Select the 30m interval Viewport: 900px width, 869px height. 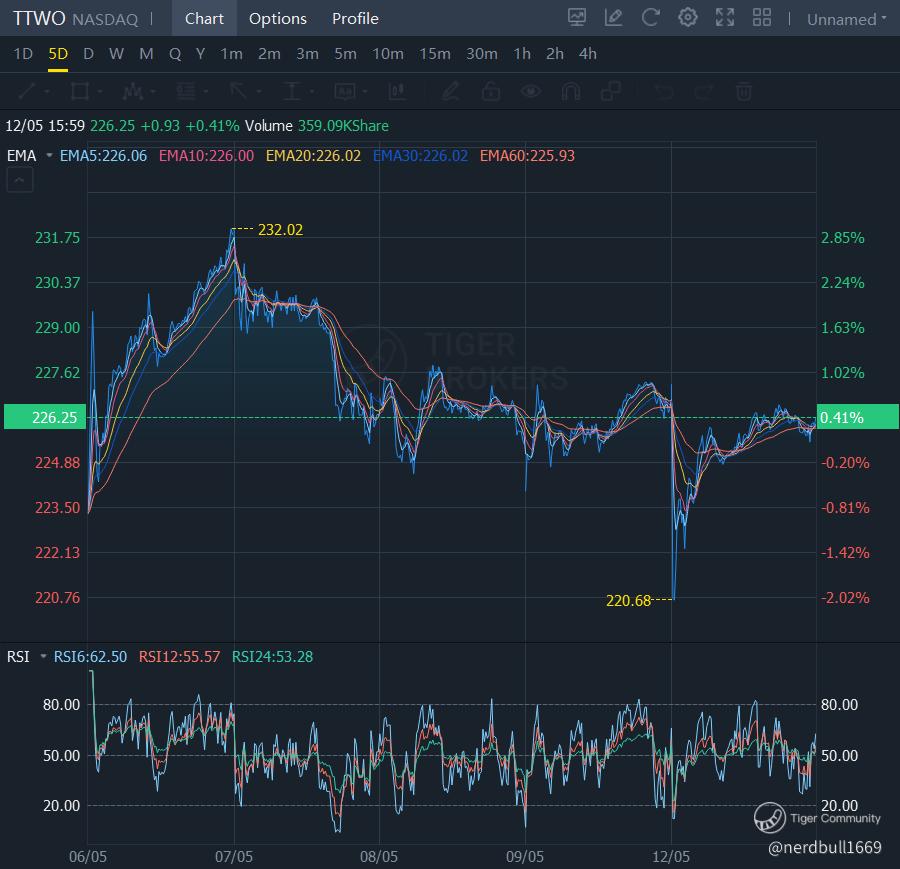coord(482,54)
